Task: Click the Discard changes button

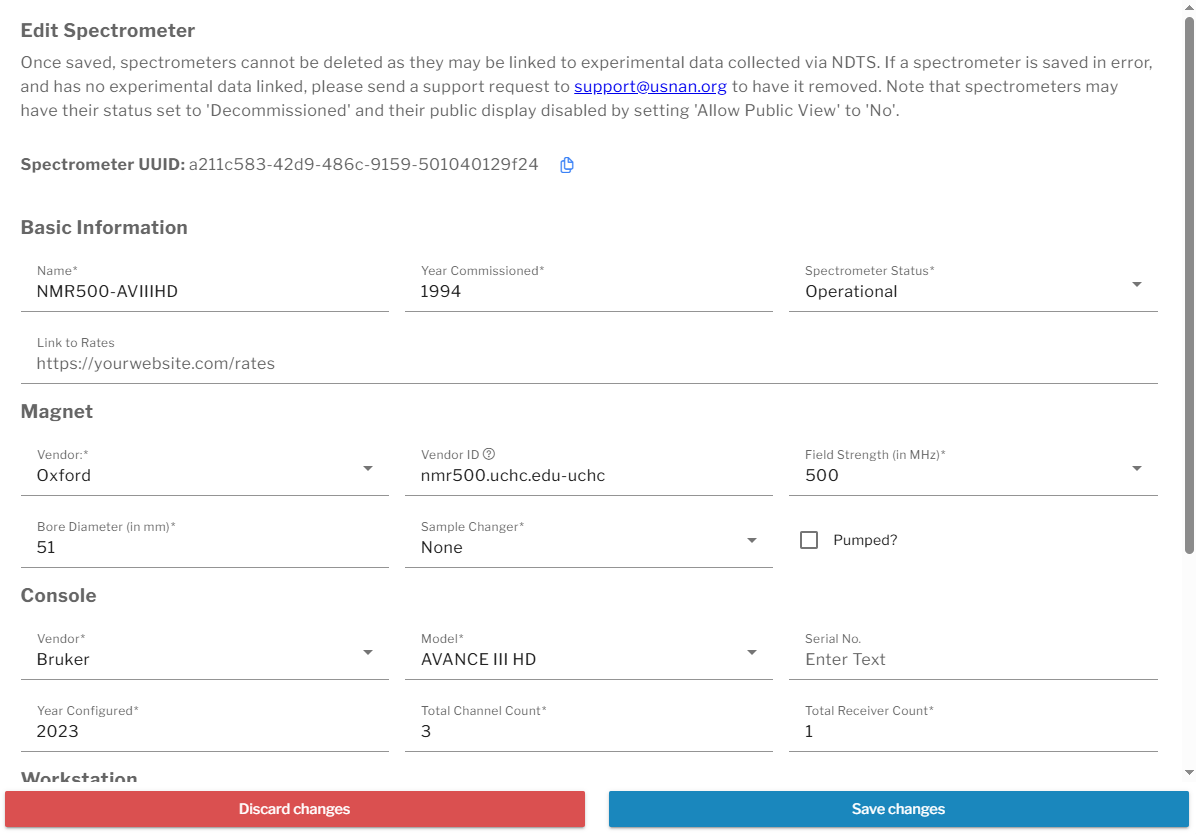Action: point(294,809)
